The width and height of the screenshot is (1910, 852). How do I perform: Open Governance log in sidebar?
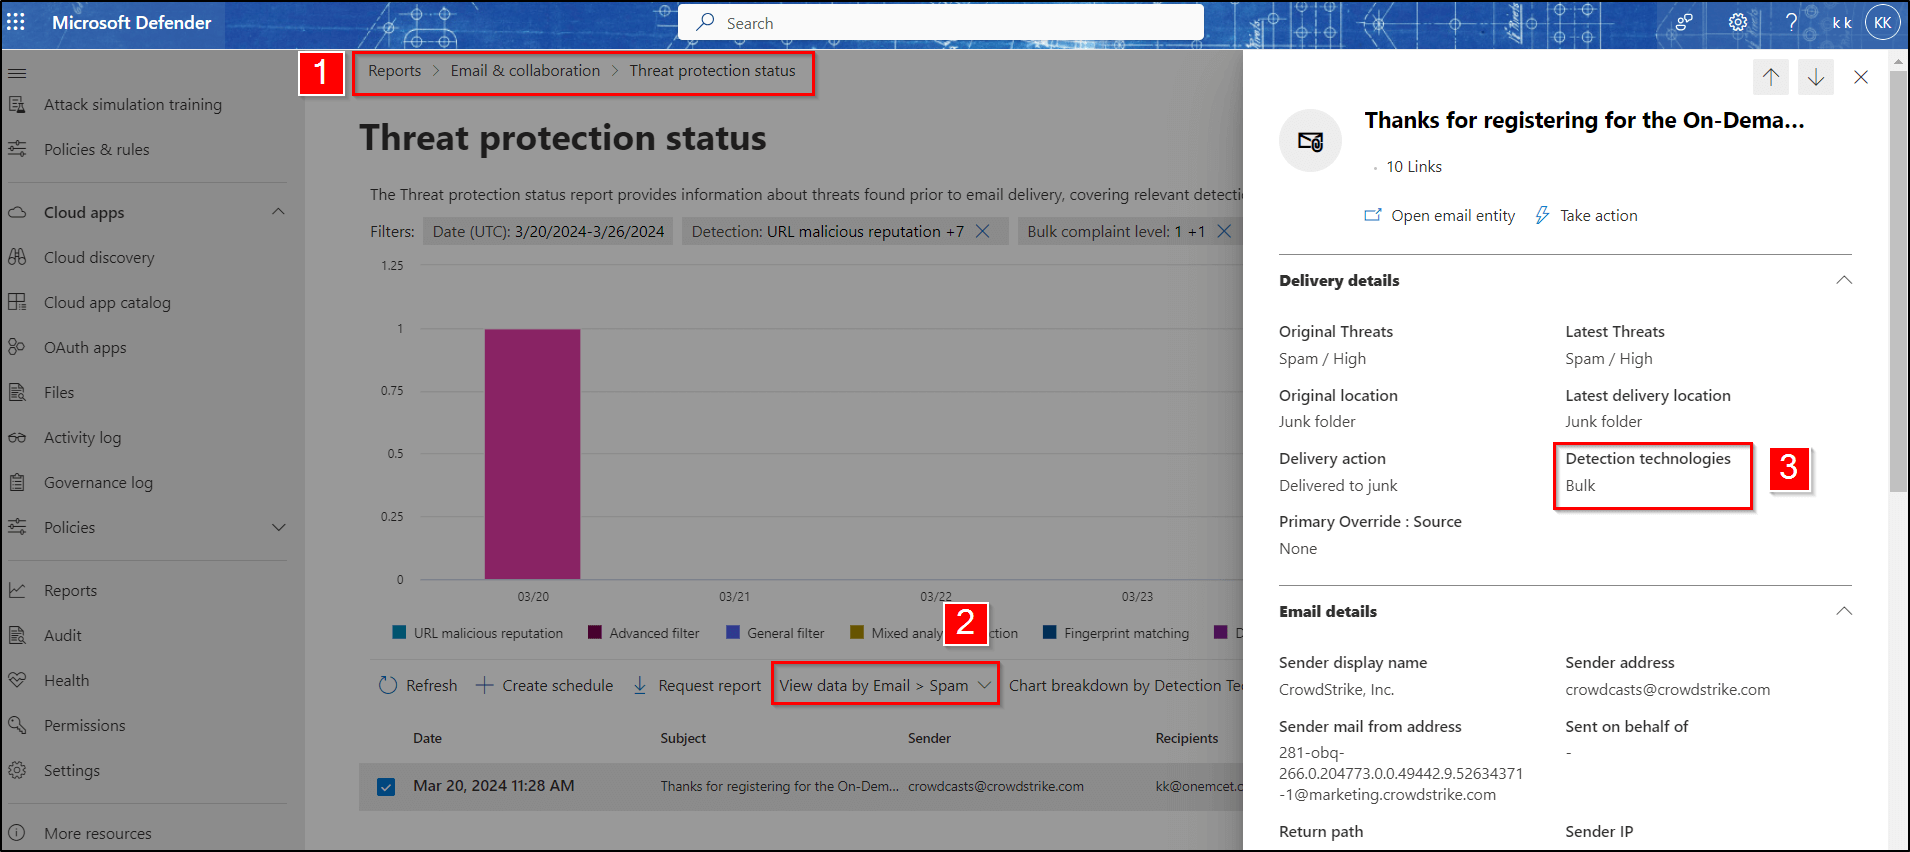click(x=98, y=482)
